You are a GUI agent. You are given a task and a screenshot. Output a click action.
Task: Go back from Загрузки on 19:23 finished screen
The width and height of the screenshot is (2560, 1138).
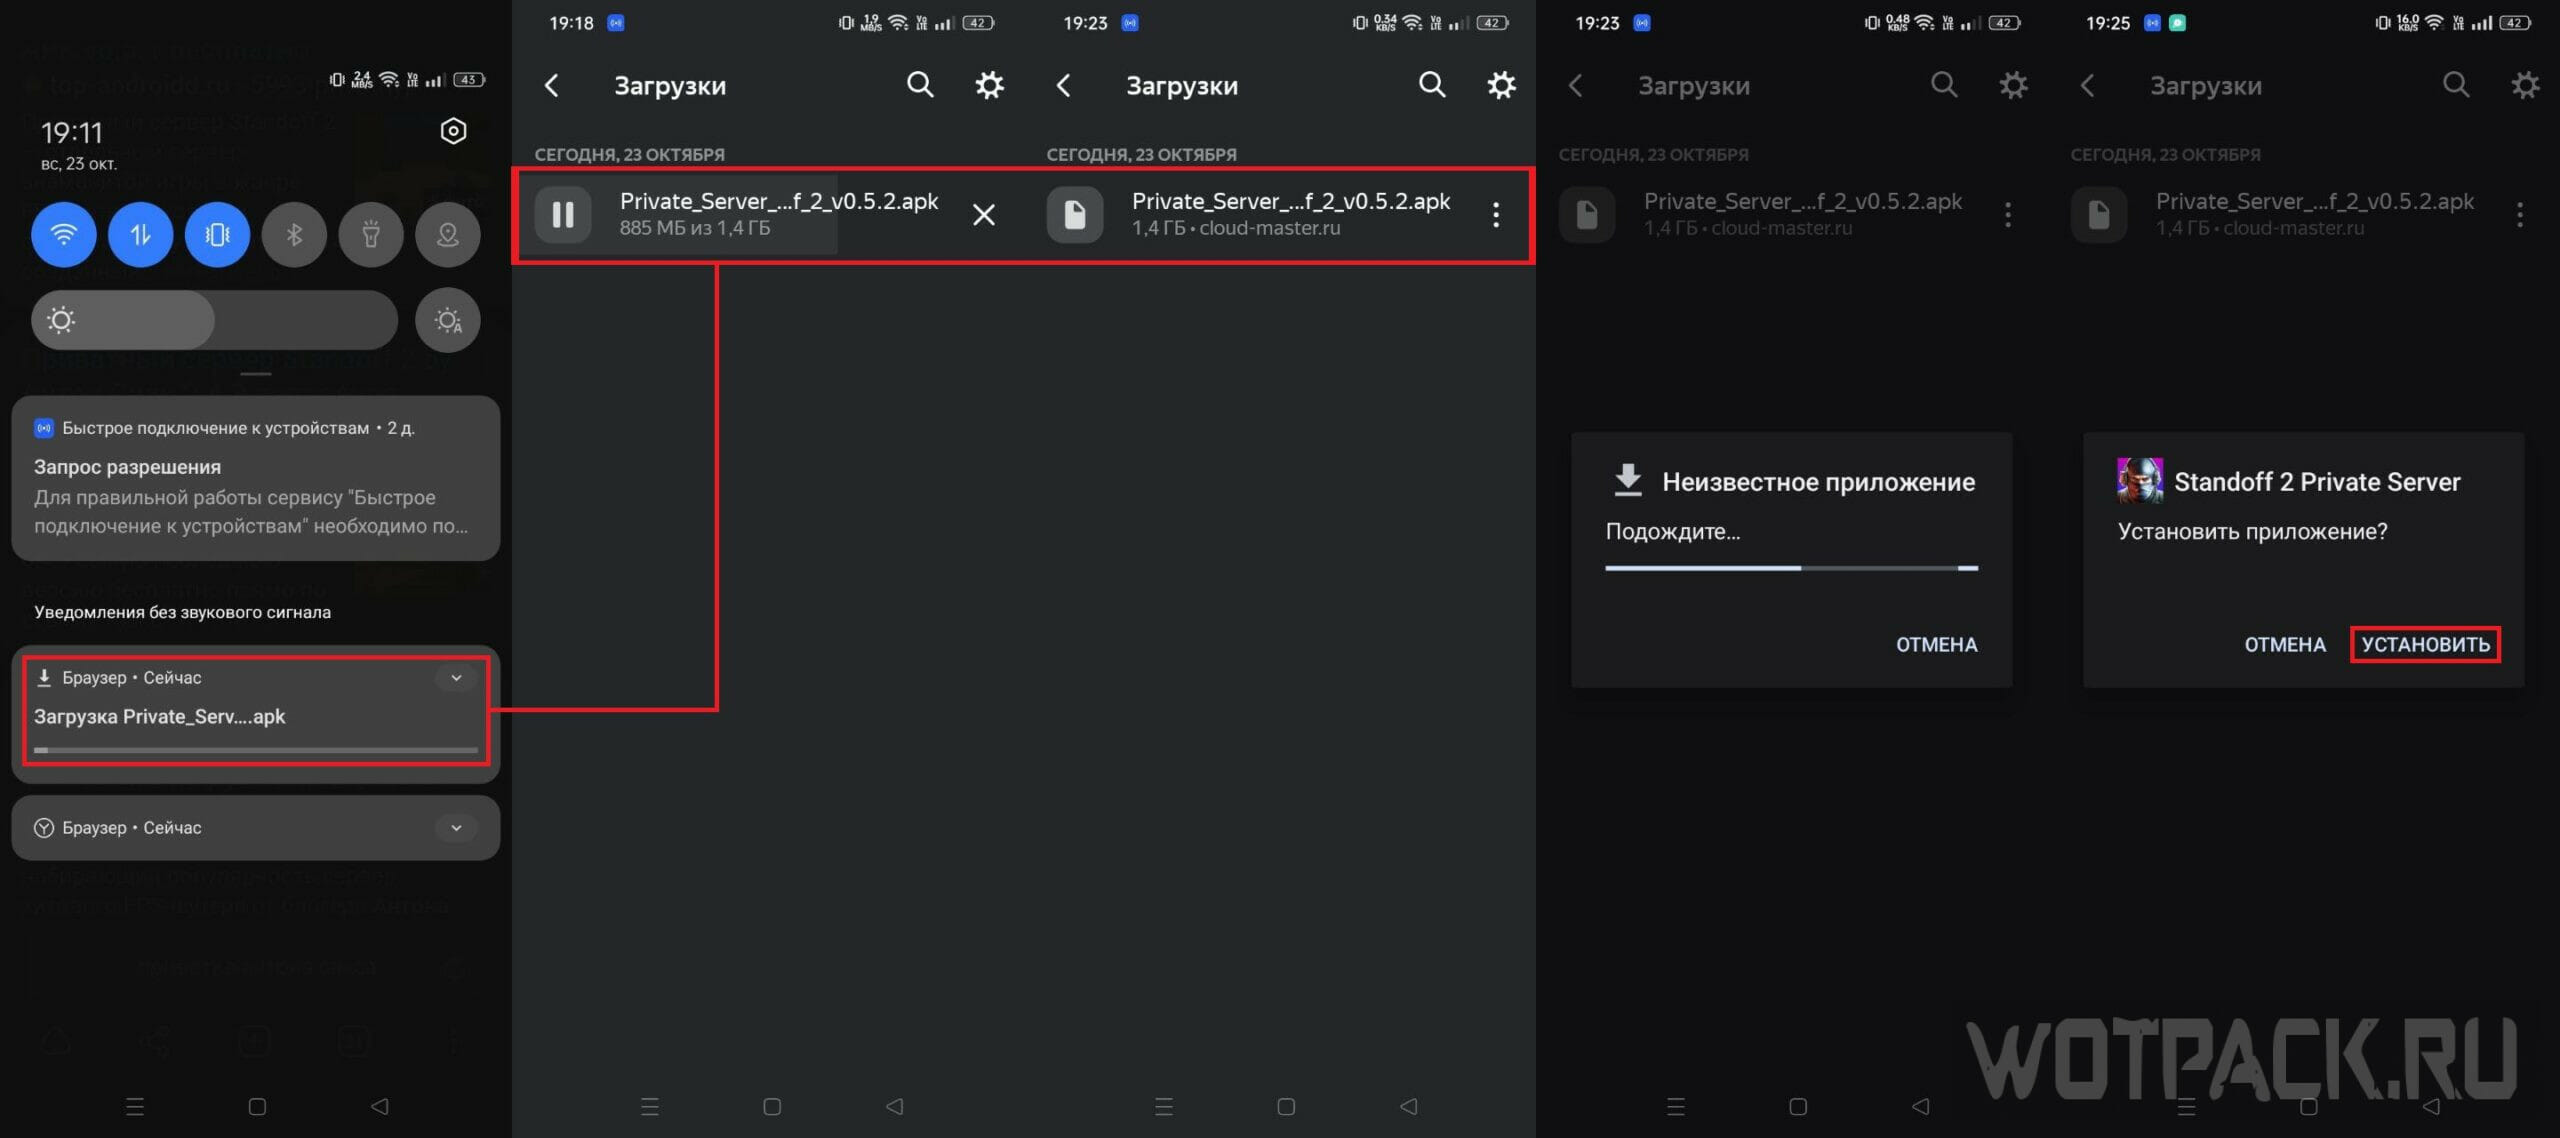1064,86
